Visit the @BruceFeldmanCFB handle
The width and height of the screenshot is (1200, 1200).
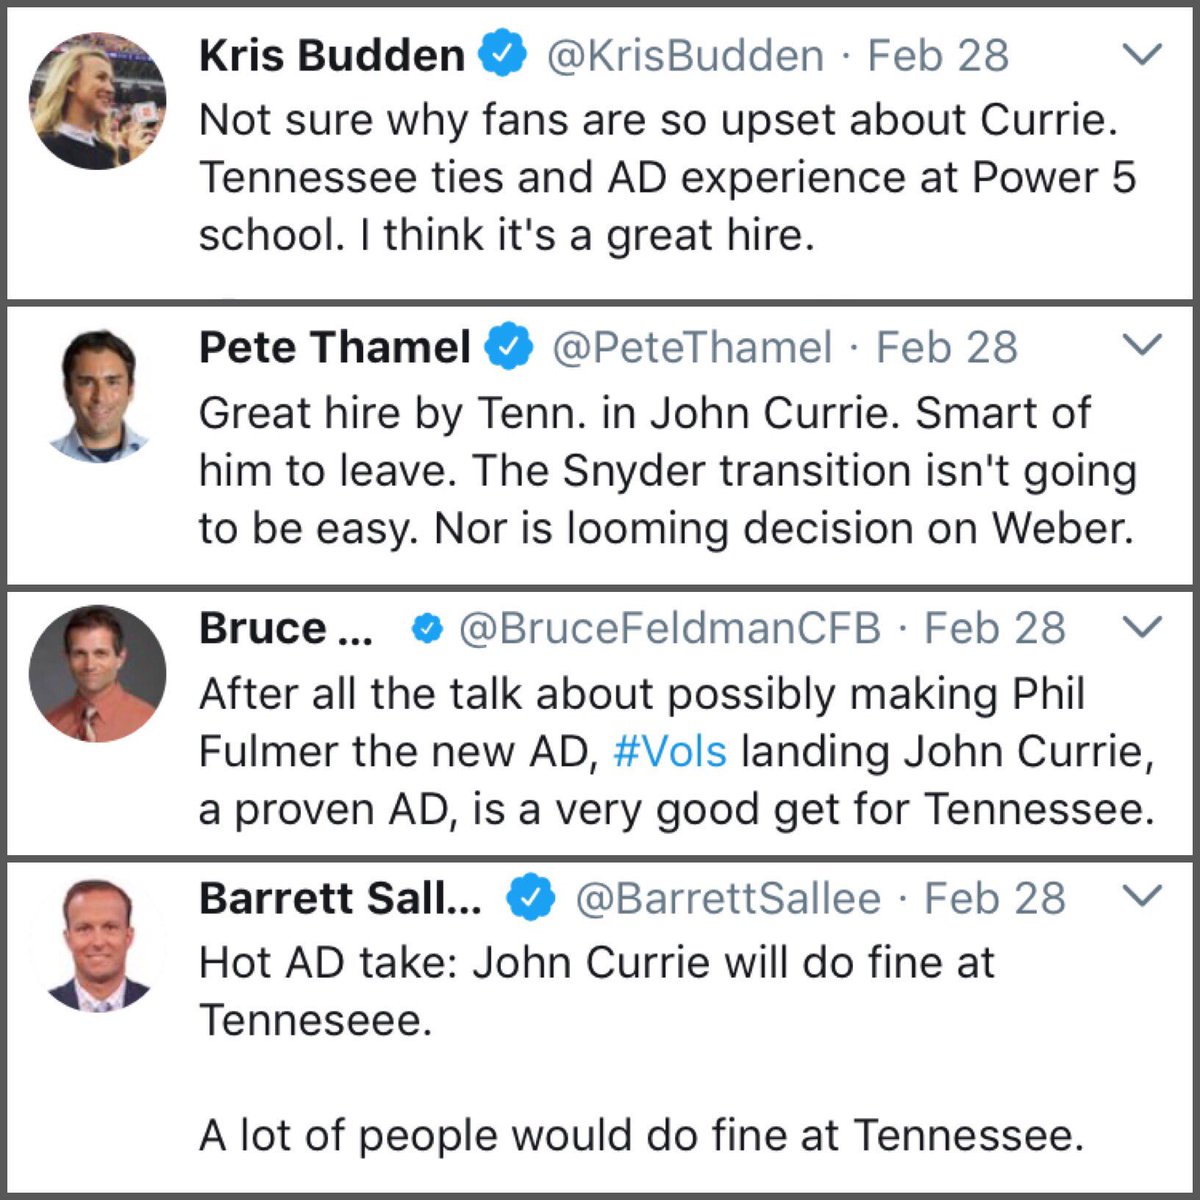pos(669,629)
